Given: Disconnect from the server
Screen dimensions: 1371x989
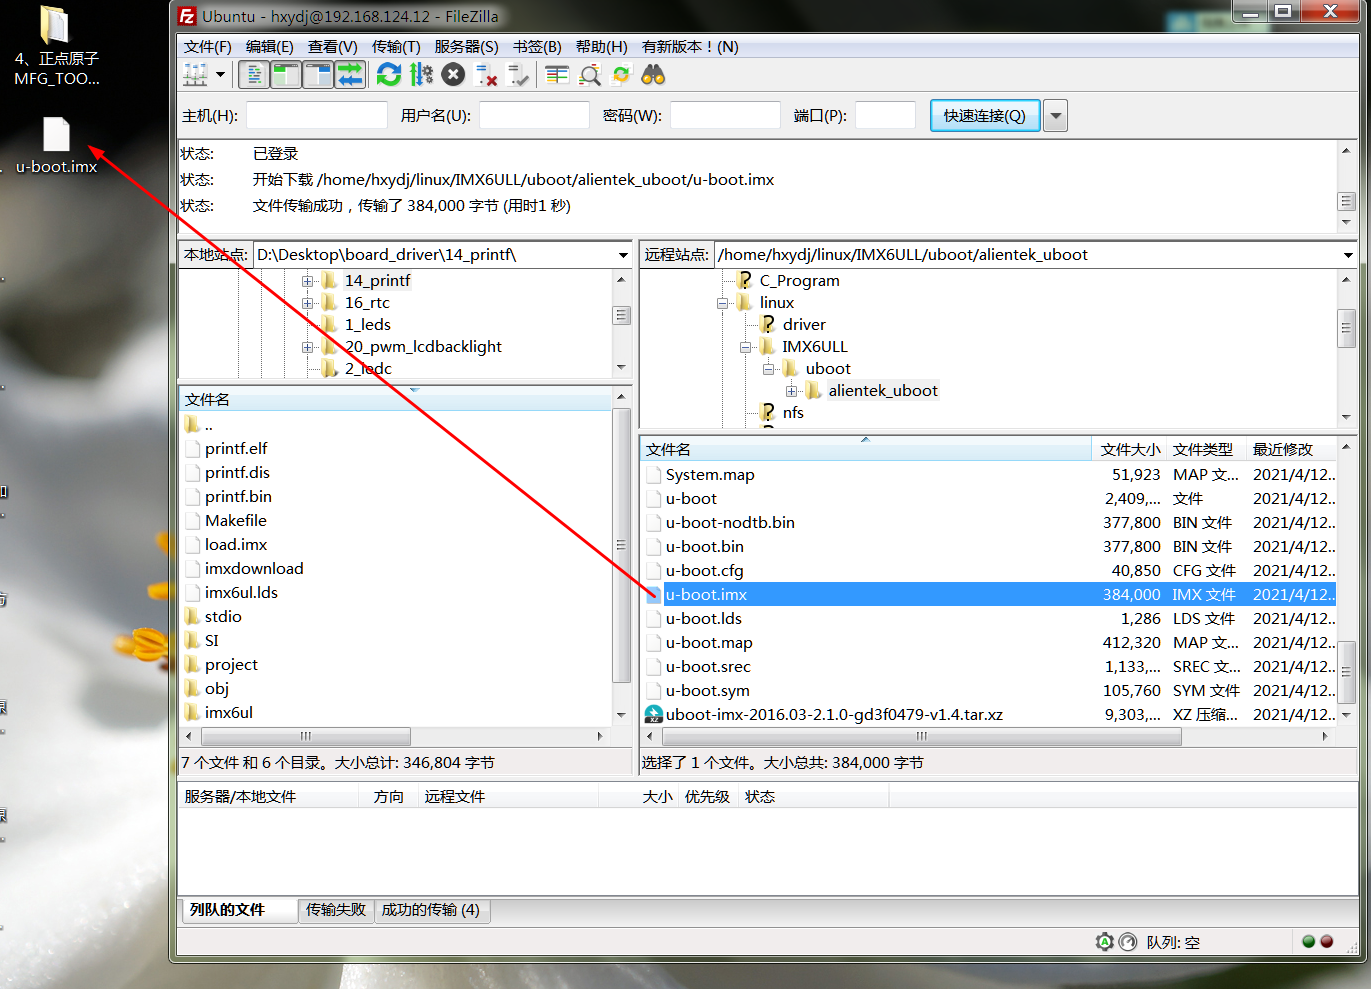Looking at the screenshot, I should (486, 73).
